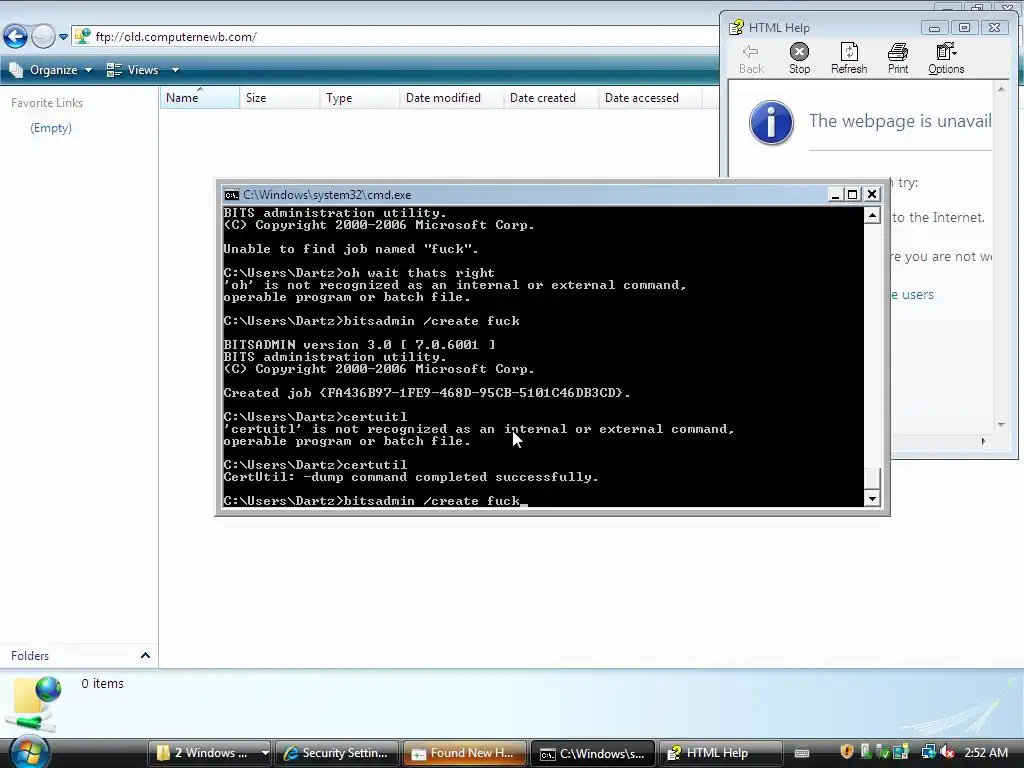Click 'CertUtil: -dump command completed successfully' line
This screenshot has width=1024, height=768.
(x=411, y=477)
